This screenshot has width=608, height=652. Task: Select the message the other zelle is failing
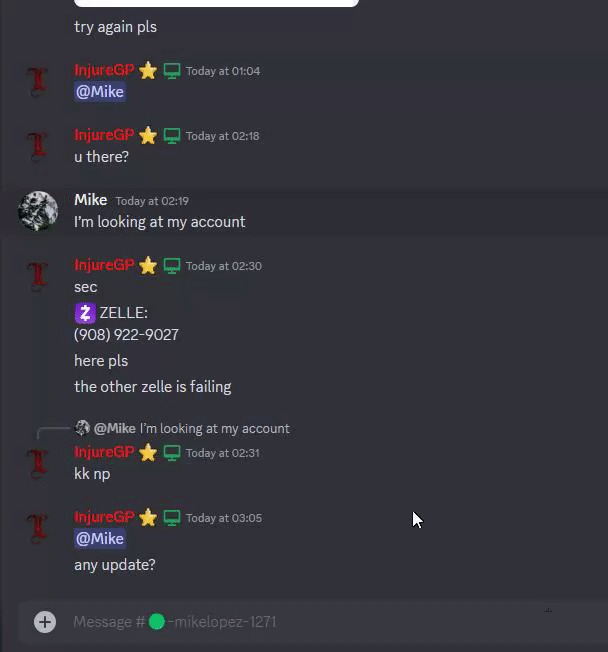coord(153,387)
